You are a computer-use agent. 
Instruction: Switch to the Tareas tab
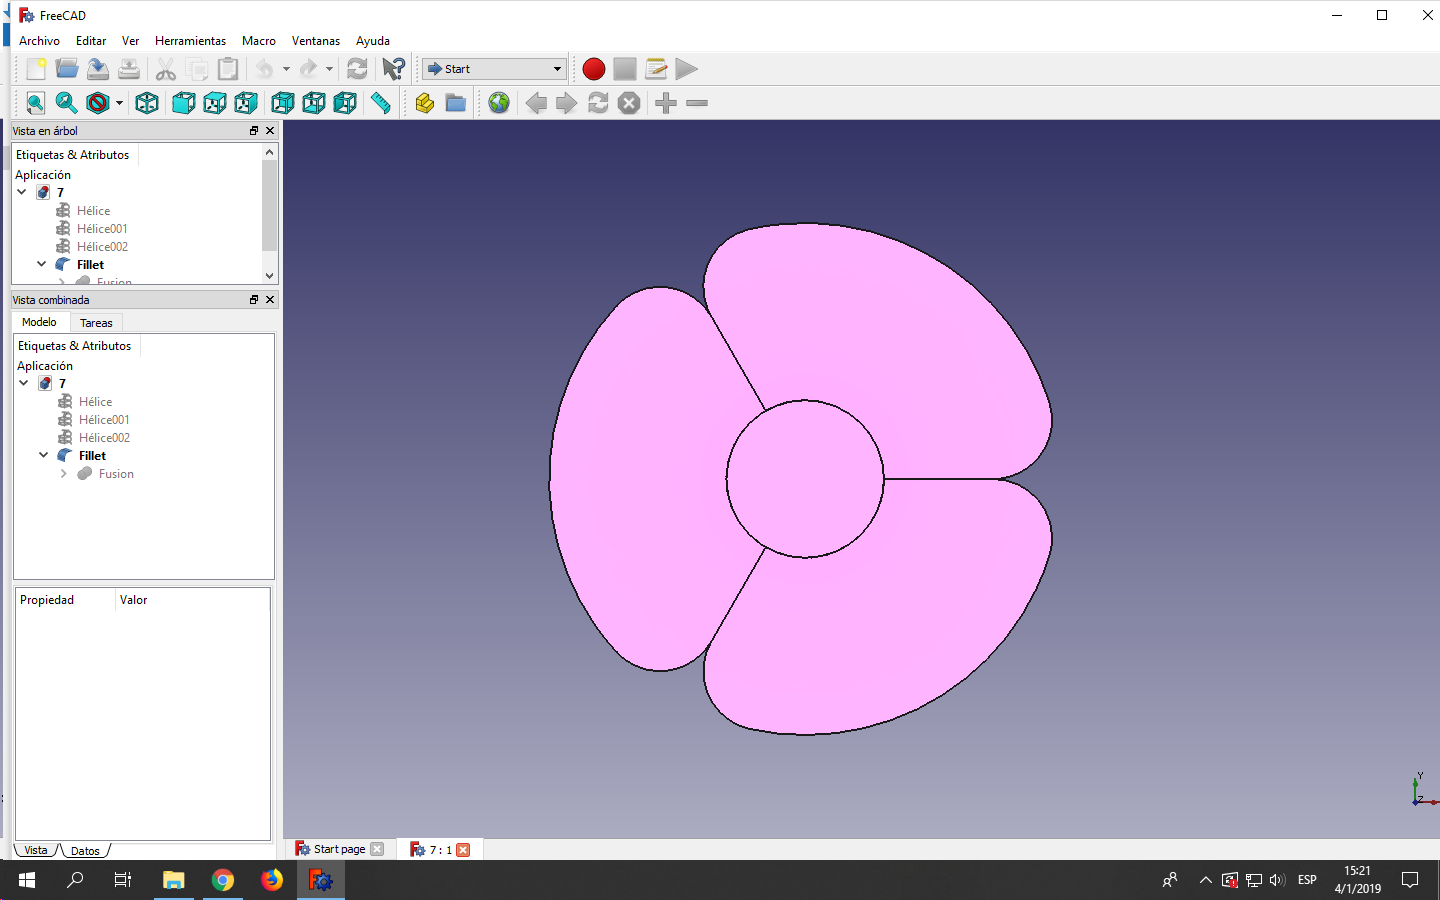[96, 322]
